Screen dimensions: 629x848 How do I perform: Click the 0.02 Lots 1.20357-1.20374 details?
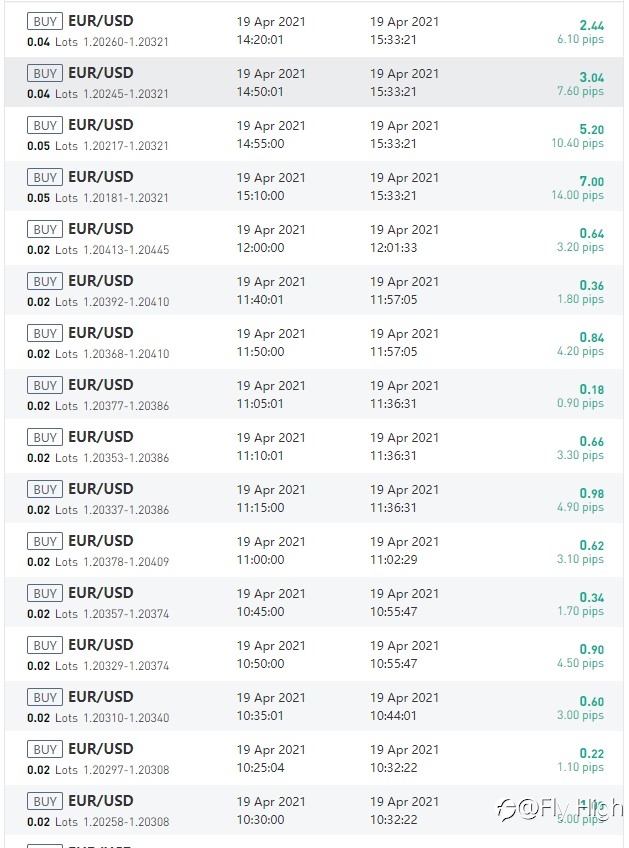pos(98,614)
